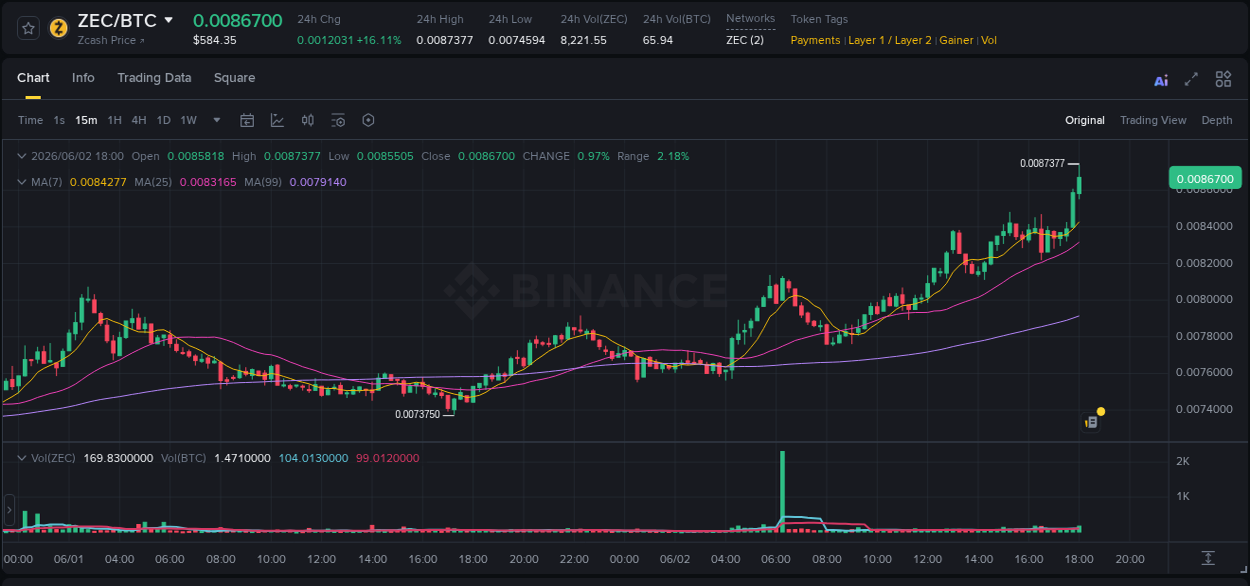Click the $584.35 USD price
Image resolution: width=1250 pixels, height=586 pixels.
(x=214, y=40)
